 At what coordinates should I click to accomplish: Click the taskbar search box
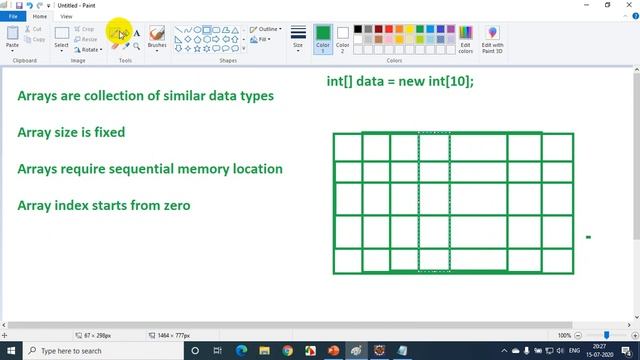[x=103, y=351]
